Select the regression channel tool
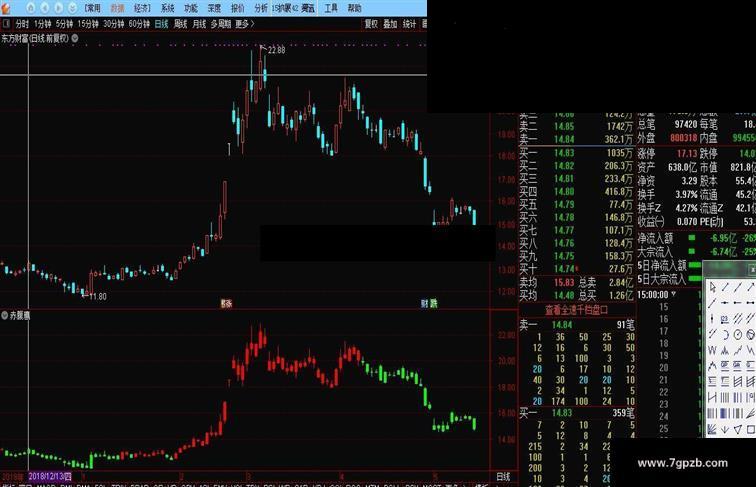The width and height of the screenshot is (756, 487). [x=738, y=381]
